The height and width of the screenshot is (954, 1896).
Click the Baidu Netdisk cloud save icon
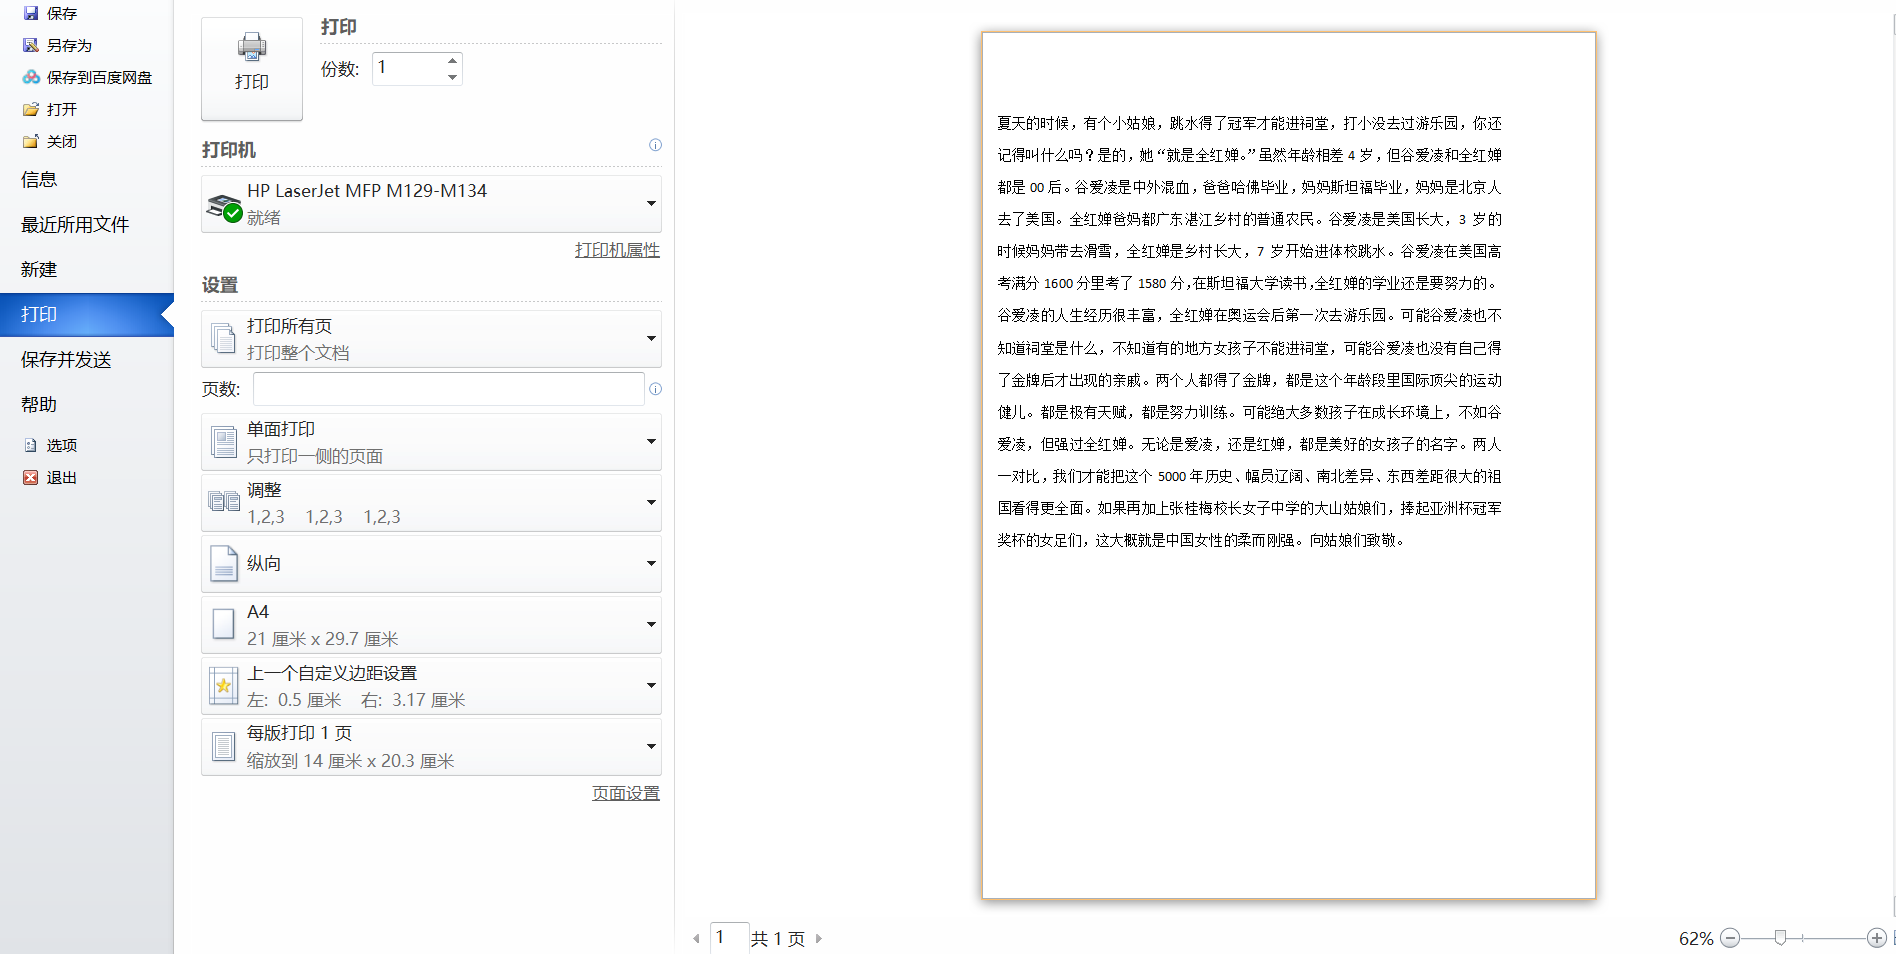(x=31, y=77)
